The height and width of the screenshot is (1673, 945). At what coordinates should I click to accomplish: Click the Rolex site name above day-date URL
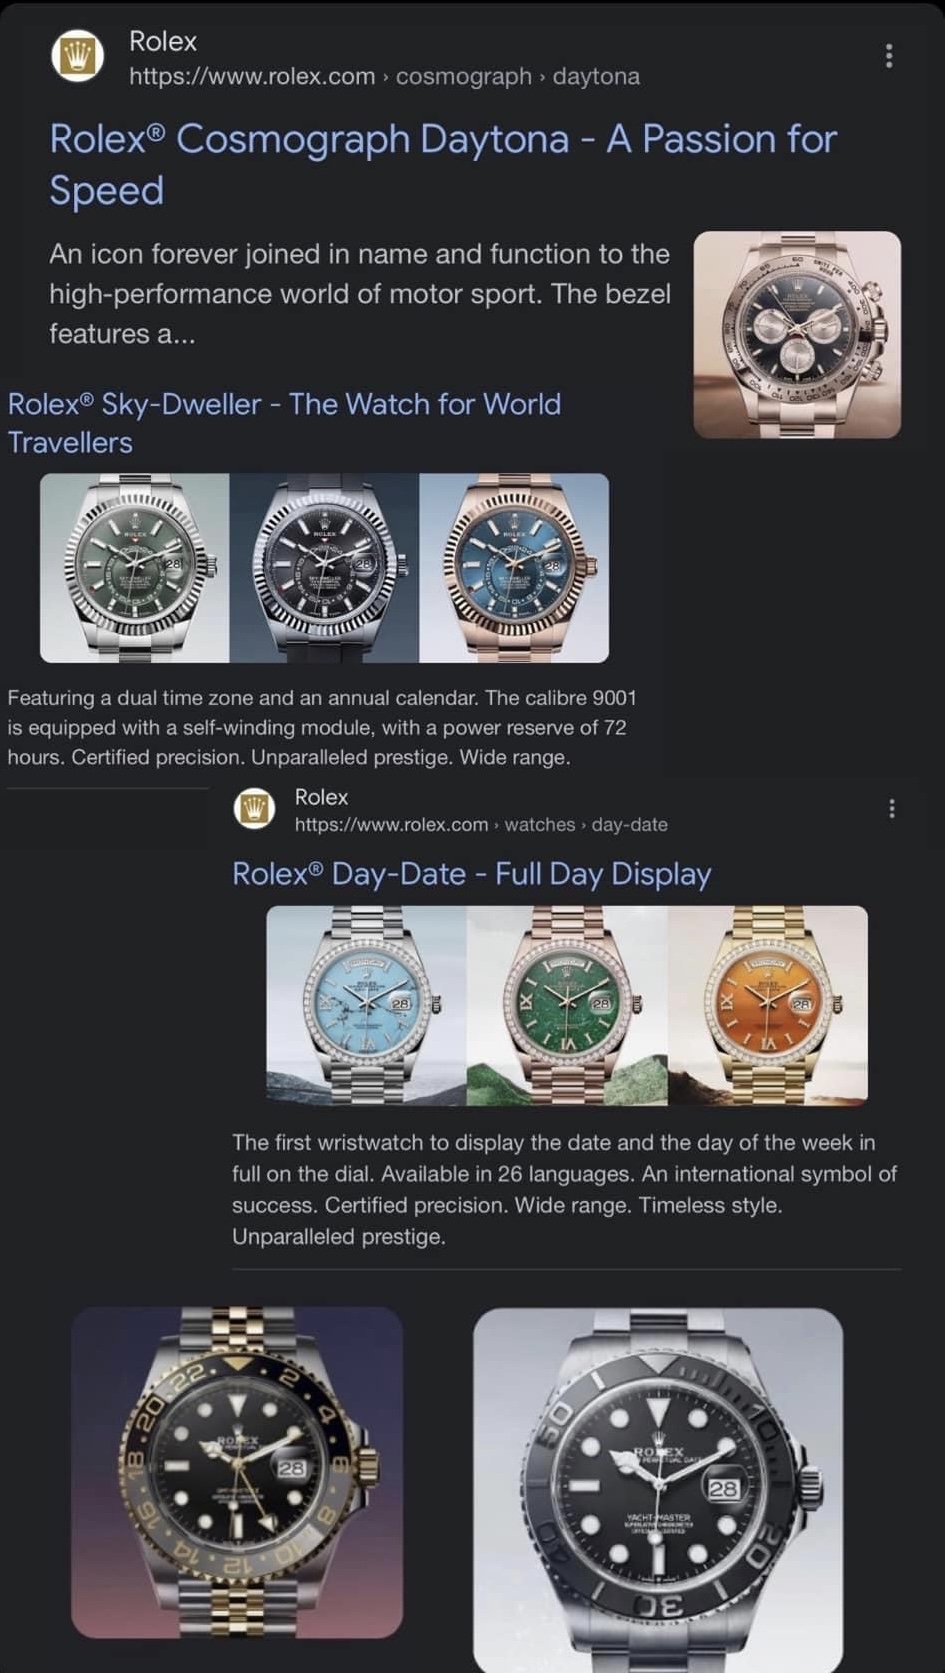(x=321, y=797)
